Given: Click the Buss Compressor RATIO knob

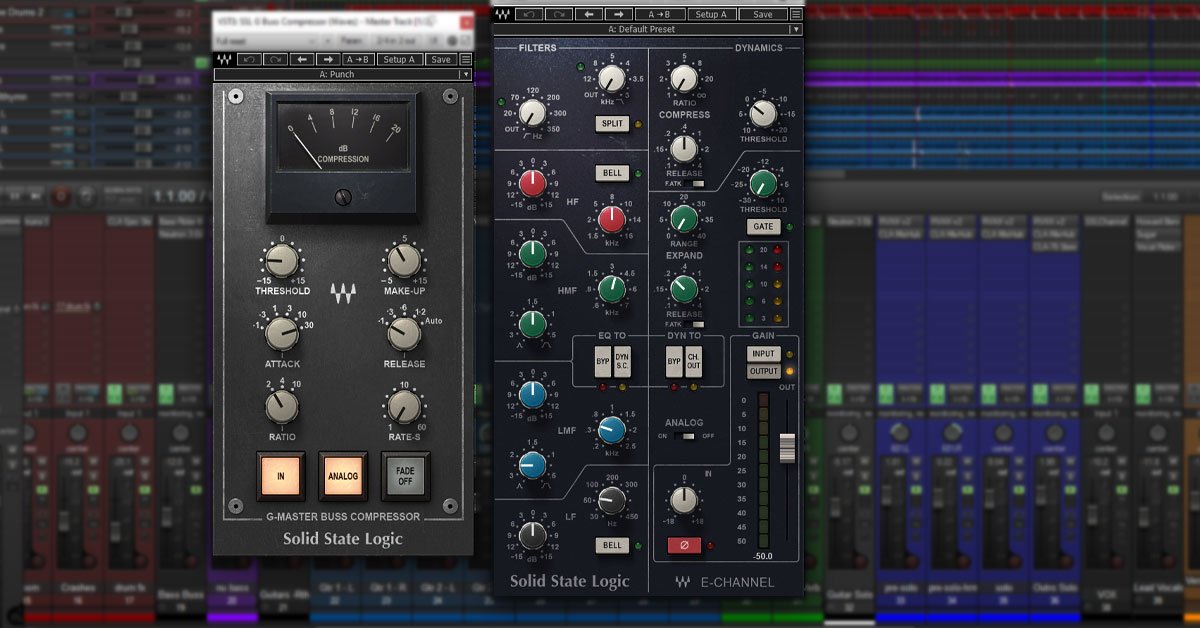Looking at the screenshot, I should pos(282,405).
